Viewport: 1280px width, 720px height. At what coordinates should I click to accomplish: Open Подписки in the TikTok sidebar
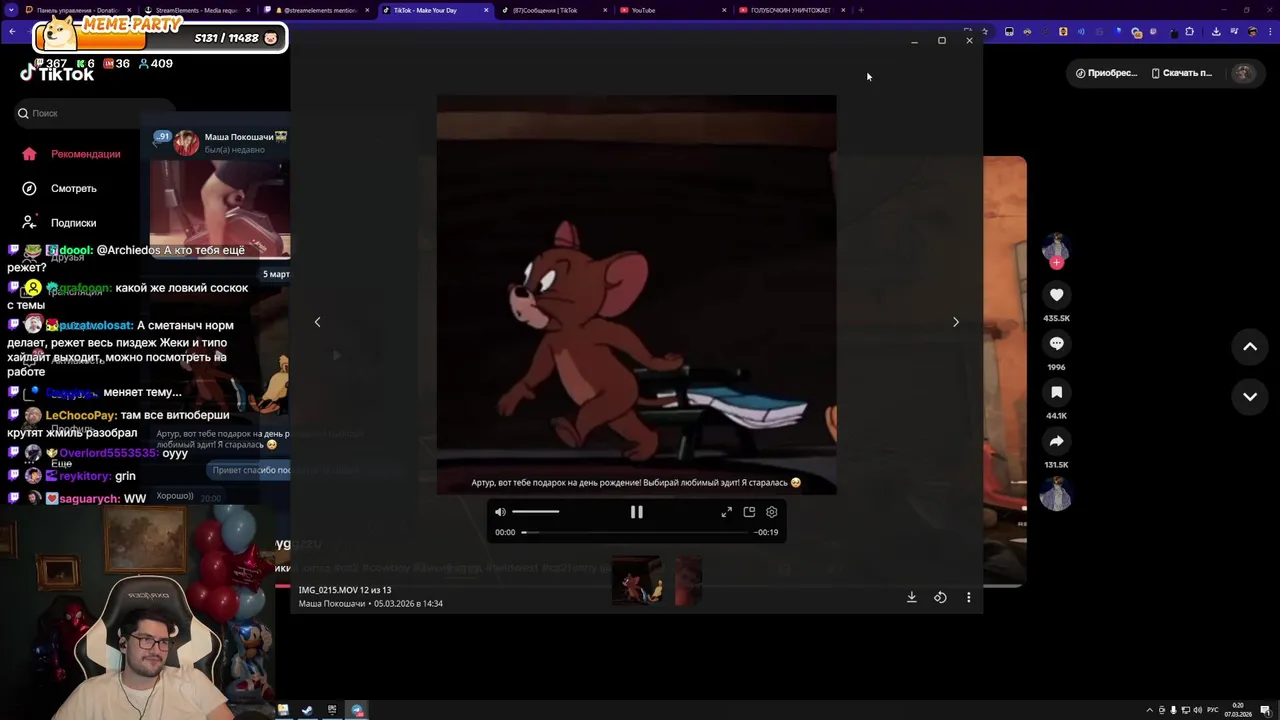coord(61,223)
